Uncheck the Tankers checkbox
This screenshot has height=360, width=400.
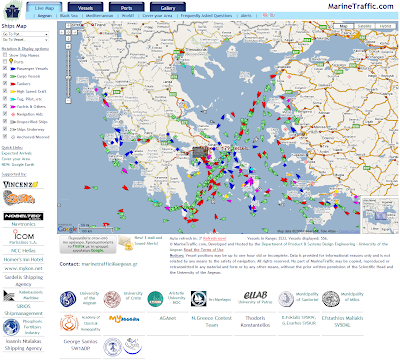point(5,83)
